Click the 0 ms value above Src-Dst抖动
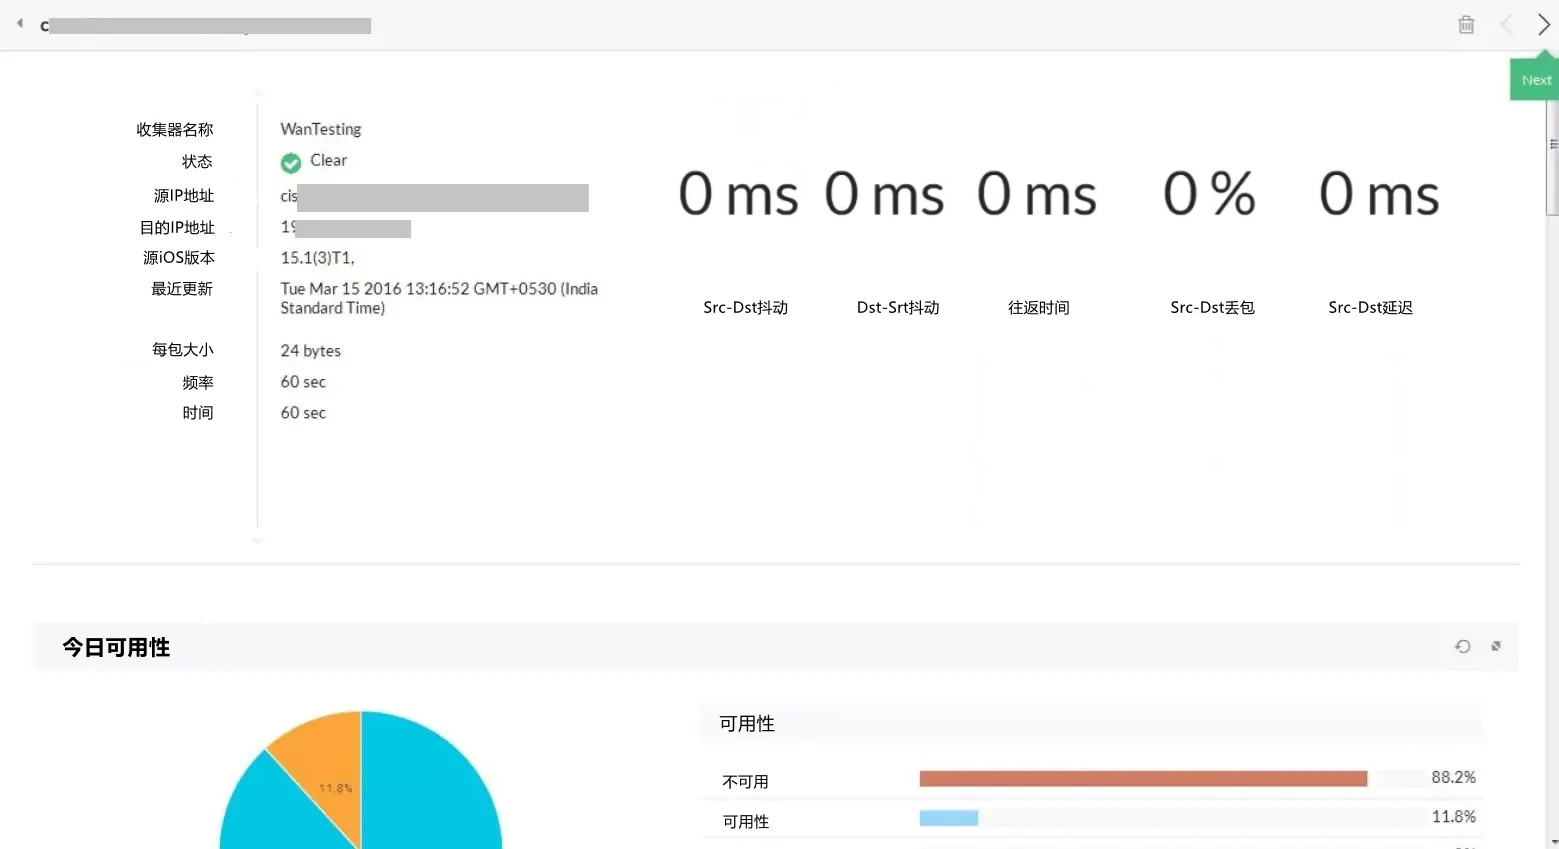Image resolution: width=1559 pixels, height=849 pixels. click(738, 194)
